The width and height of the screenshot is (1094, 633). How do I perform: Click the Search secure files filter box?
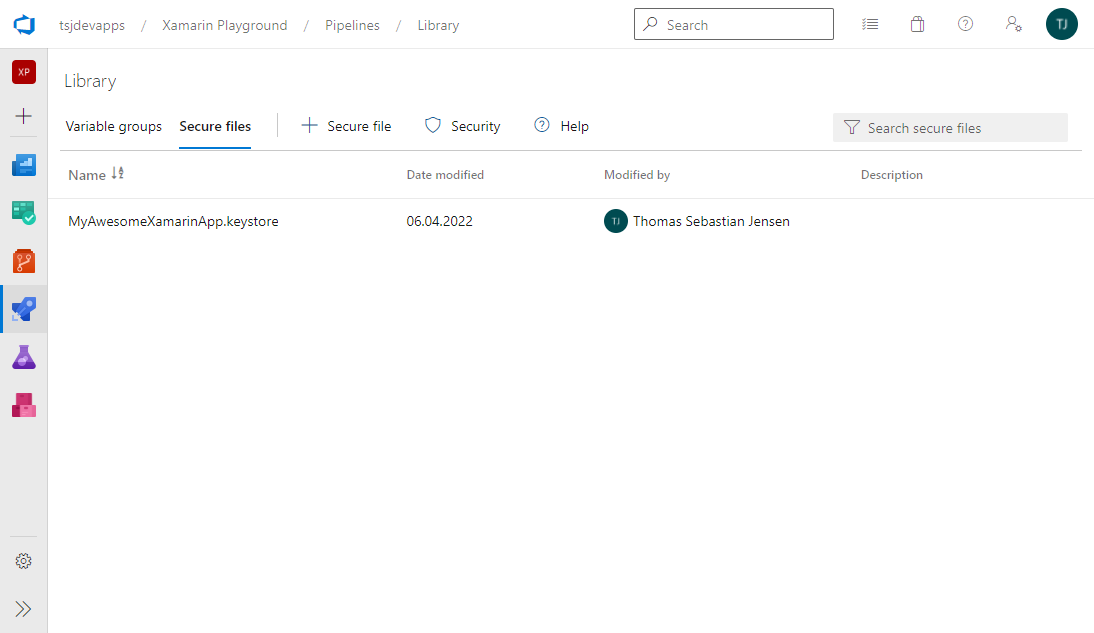pyautogui.click(x=950, y=128)
